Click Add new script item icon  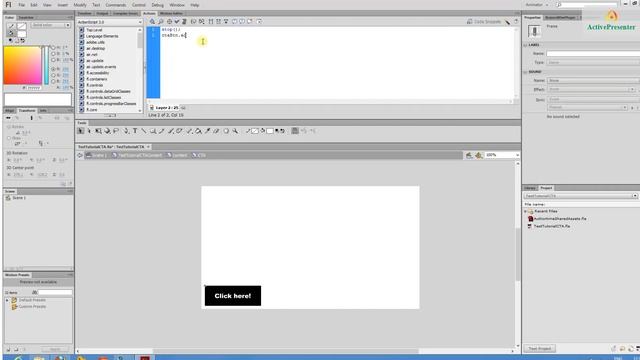coord(152,22)
